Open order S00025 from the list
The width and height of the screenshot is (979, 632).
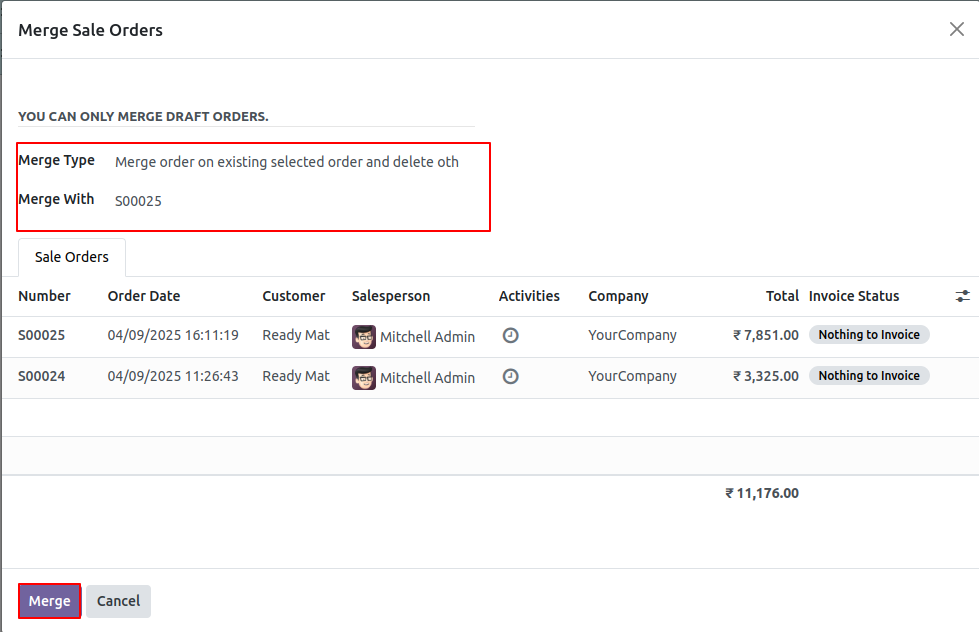(x=41, y=335)
